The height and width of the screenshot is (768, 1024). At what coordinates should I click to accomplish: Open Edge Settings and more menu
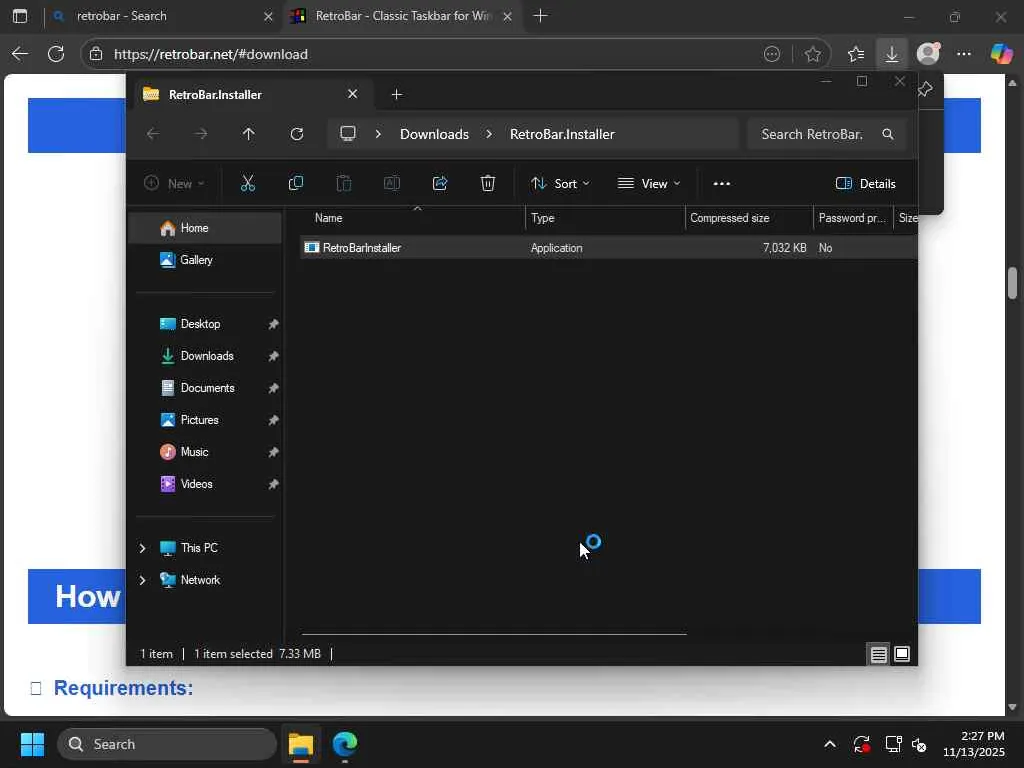(964, 54)
